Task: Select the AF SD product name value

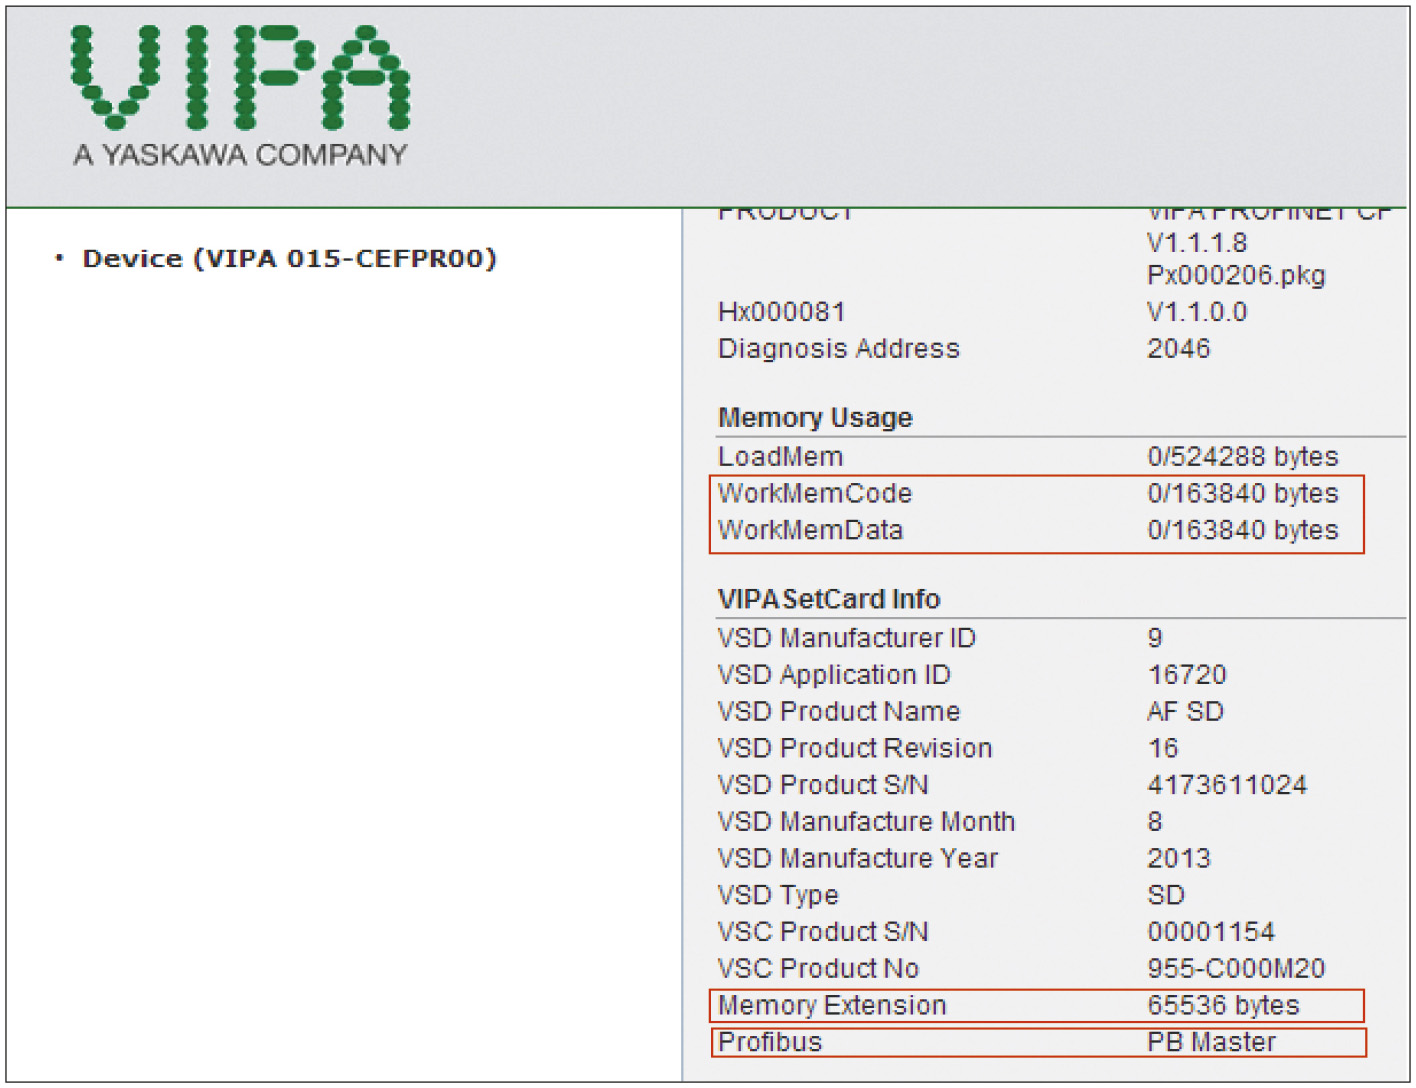Action: [x=1186, y=712]
